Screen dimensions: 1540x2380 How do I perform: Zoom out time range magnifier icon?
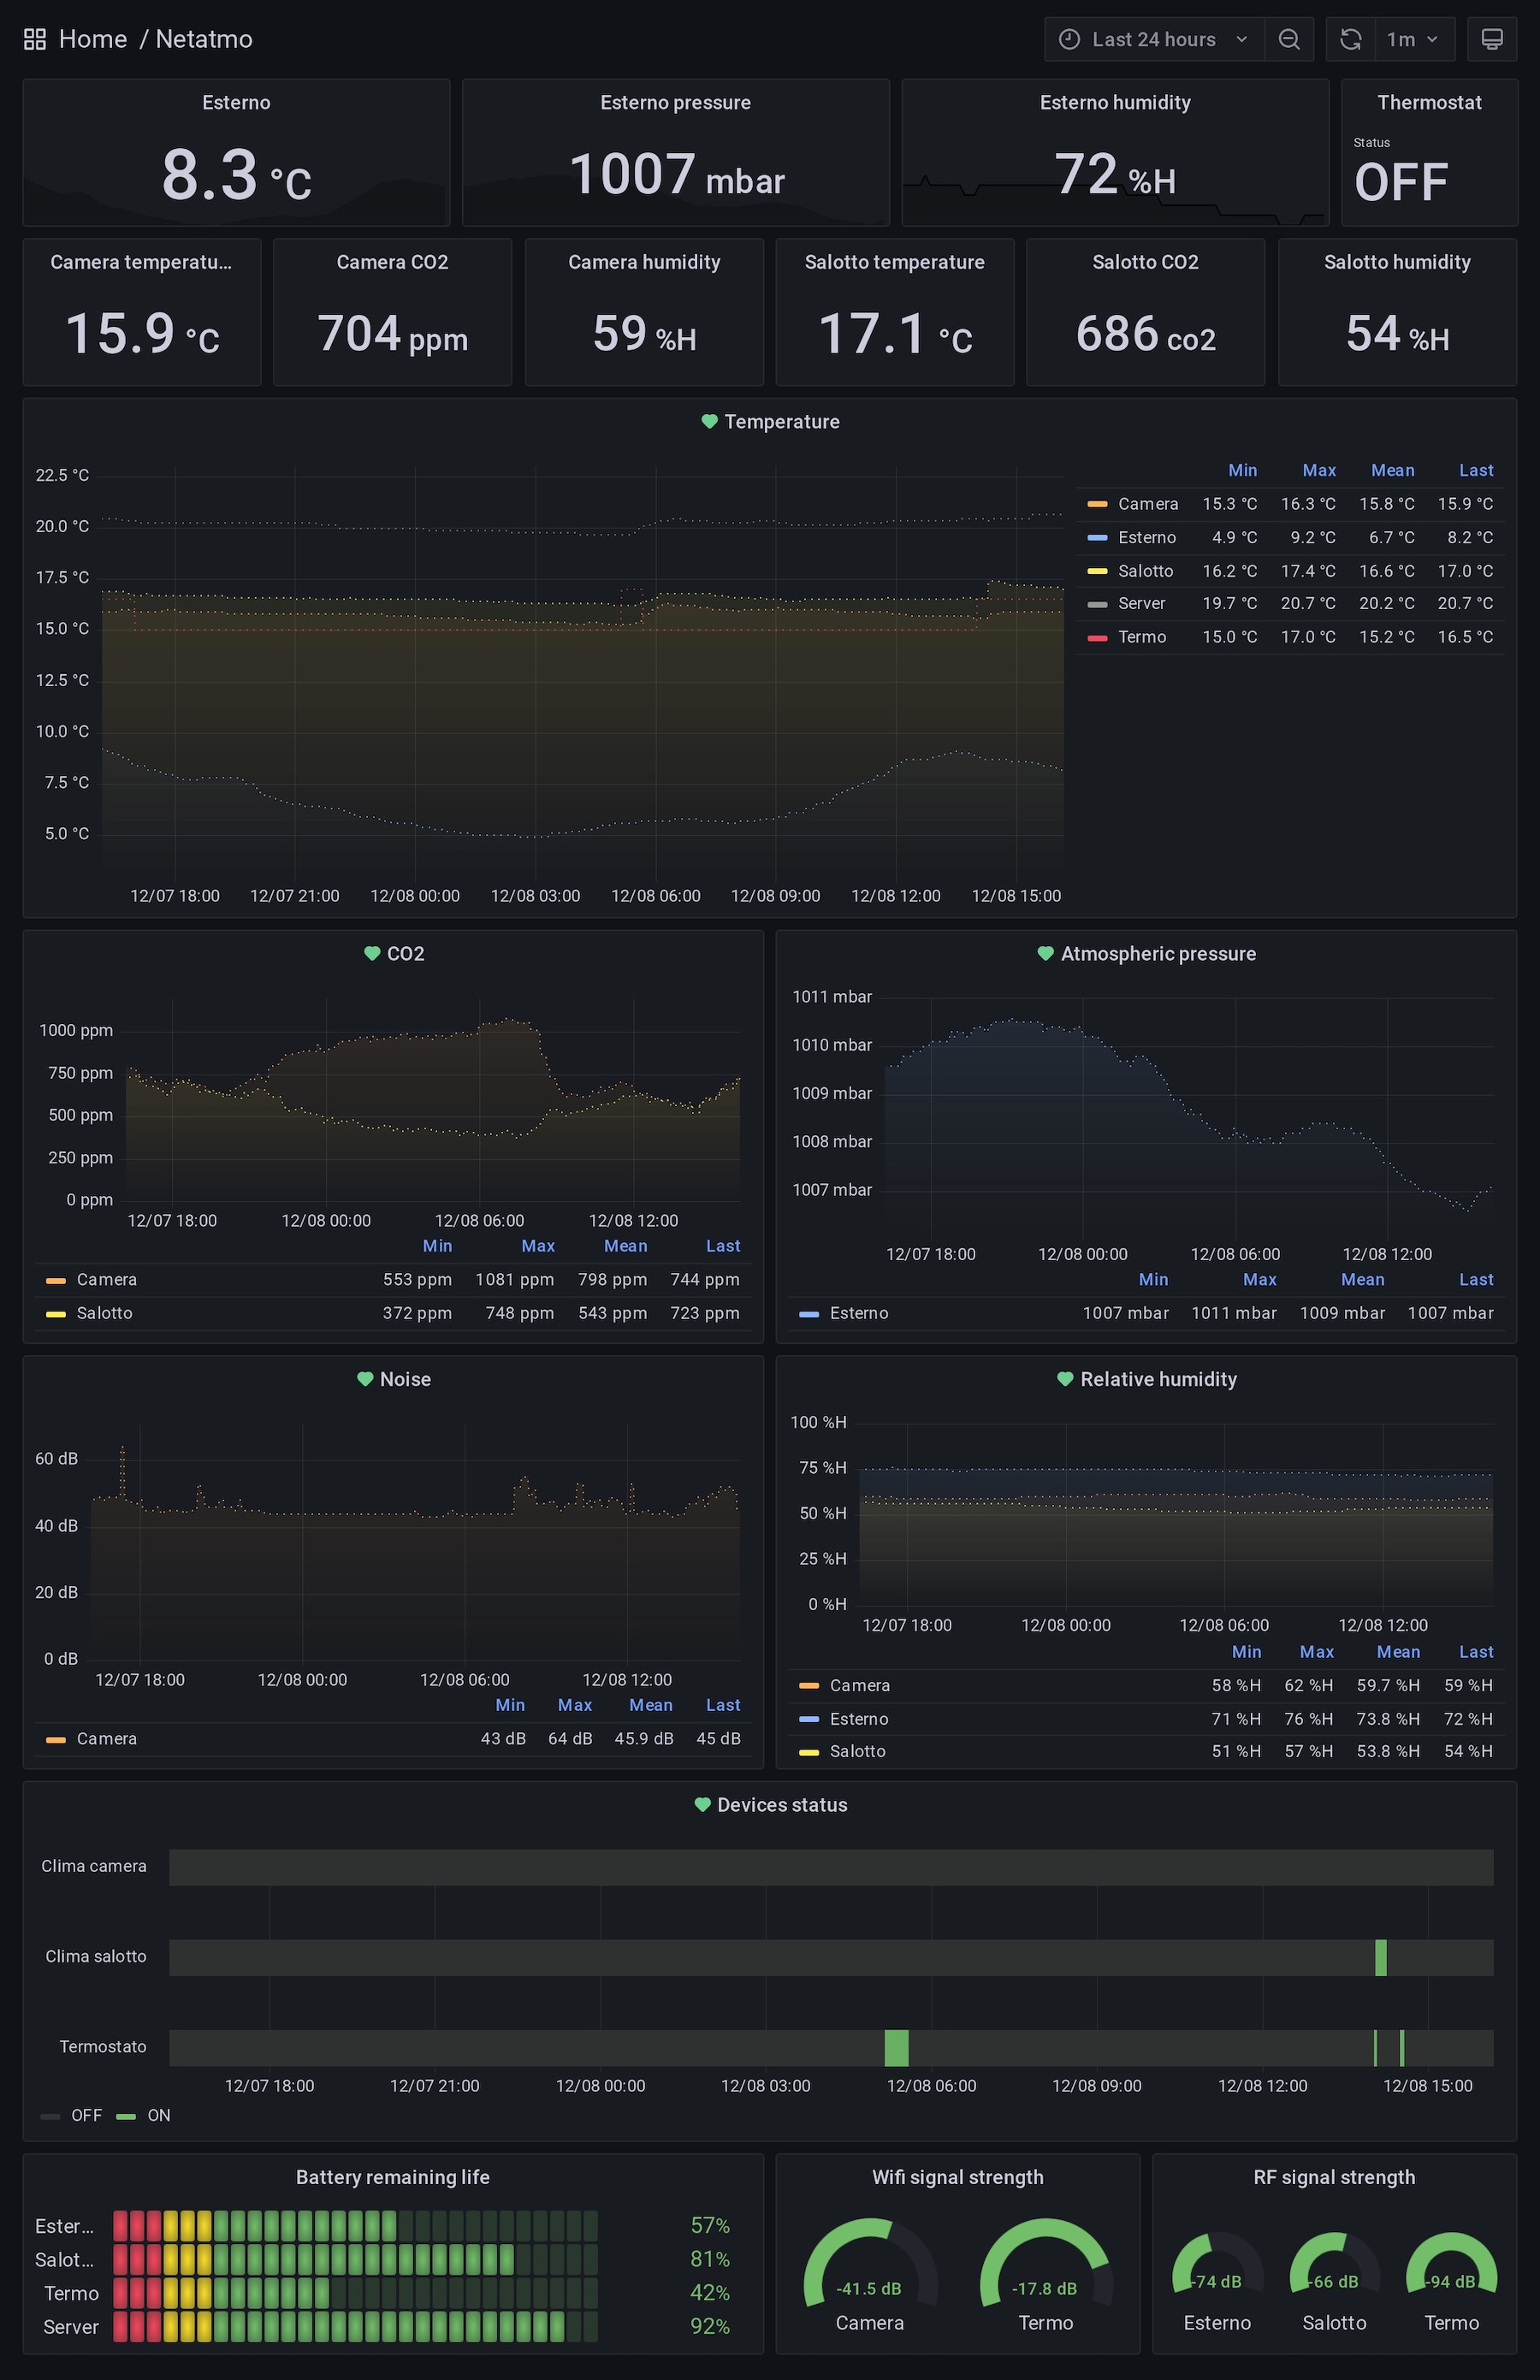click(x=1289, y=39)
